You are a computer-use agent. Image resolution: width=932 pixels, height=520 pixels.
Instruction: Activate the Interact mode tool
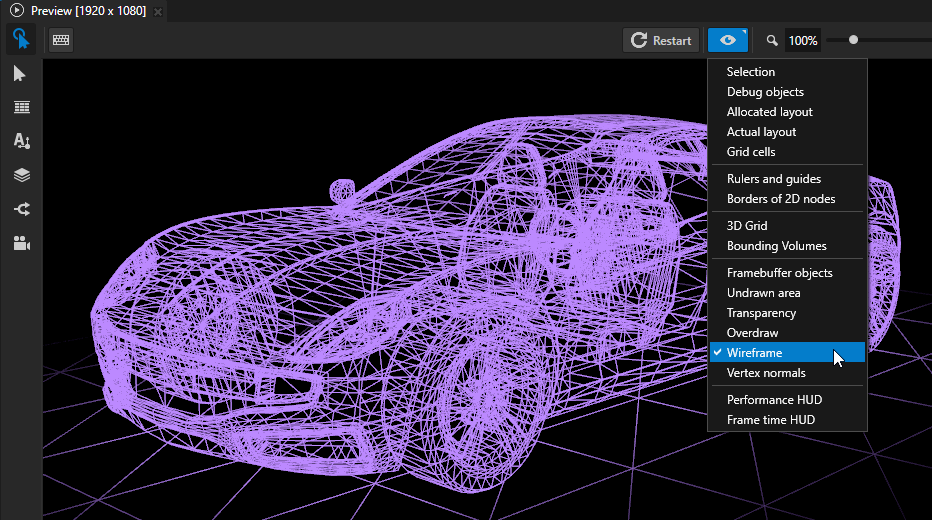[x=21, y=40]
